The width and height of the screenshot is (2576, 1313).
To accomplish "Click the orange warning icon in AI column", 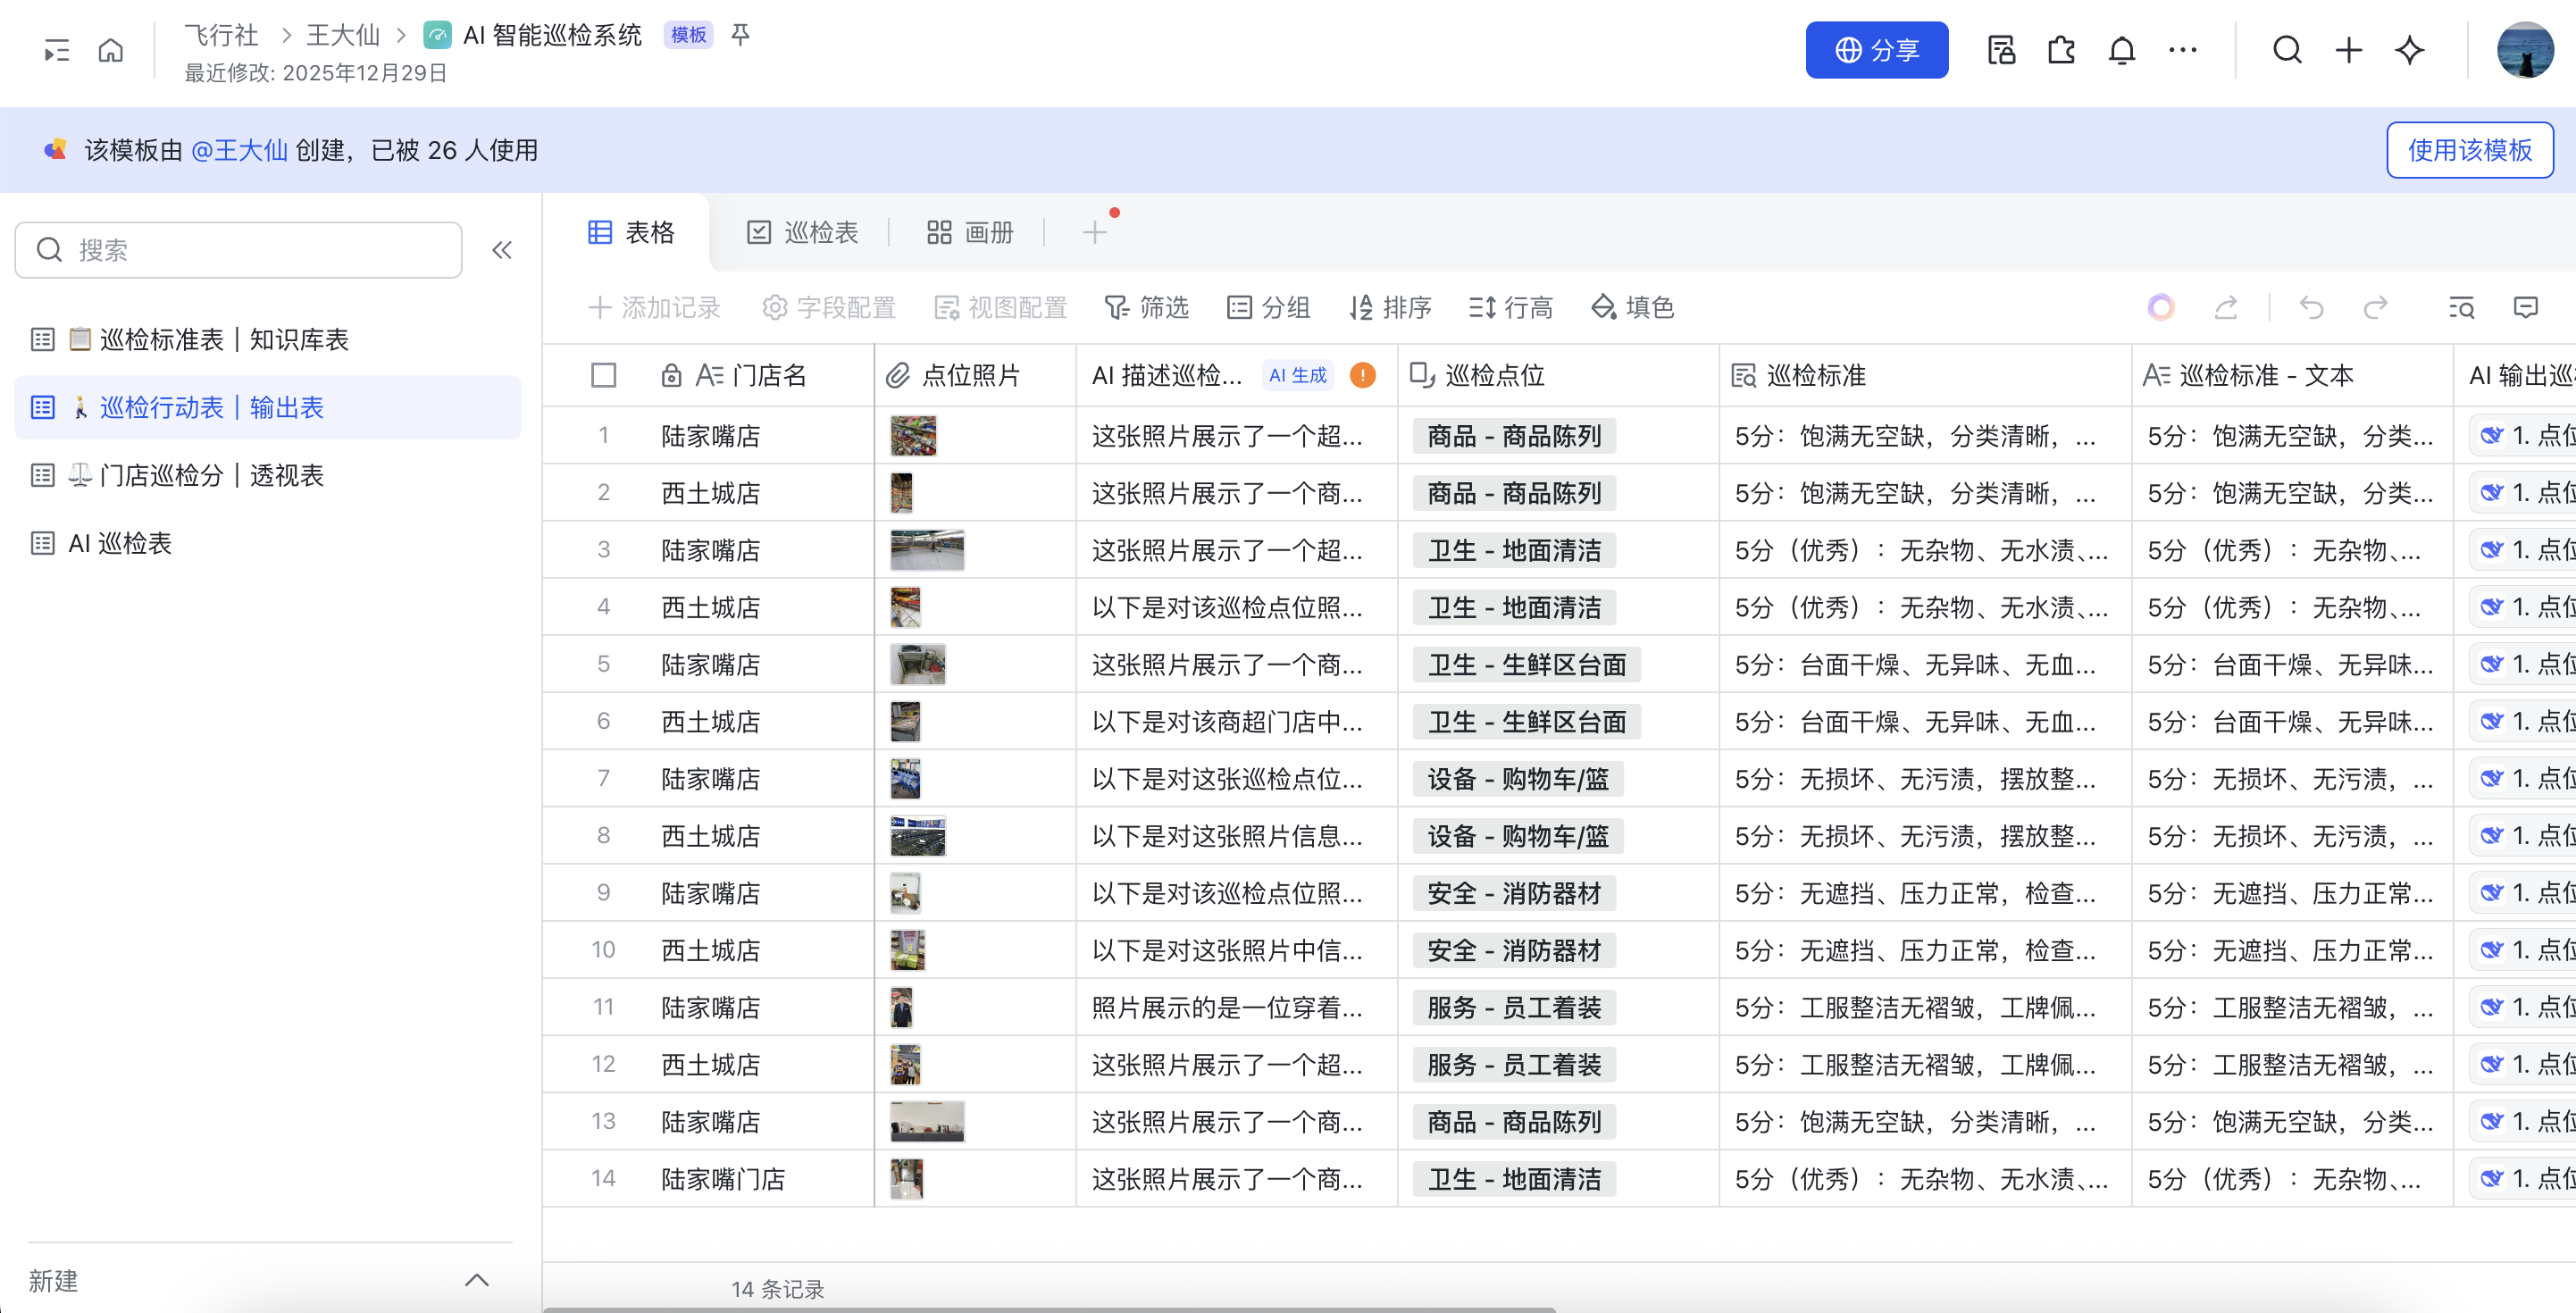I will point(1362,375).
